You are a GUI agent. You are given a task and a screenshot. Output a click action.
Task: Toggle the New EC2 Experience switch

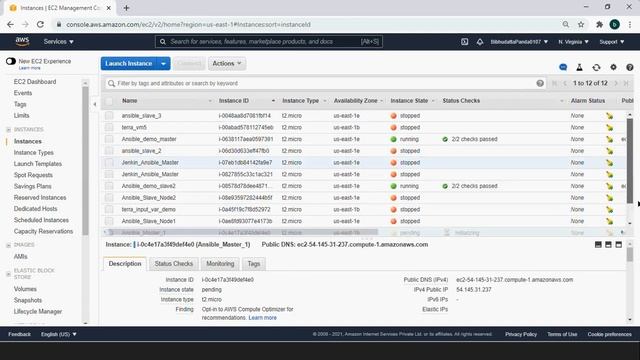[x=11, y=61]
